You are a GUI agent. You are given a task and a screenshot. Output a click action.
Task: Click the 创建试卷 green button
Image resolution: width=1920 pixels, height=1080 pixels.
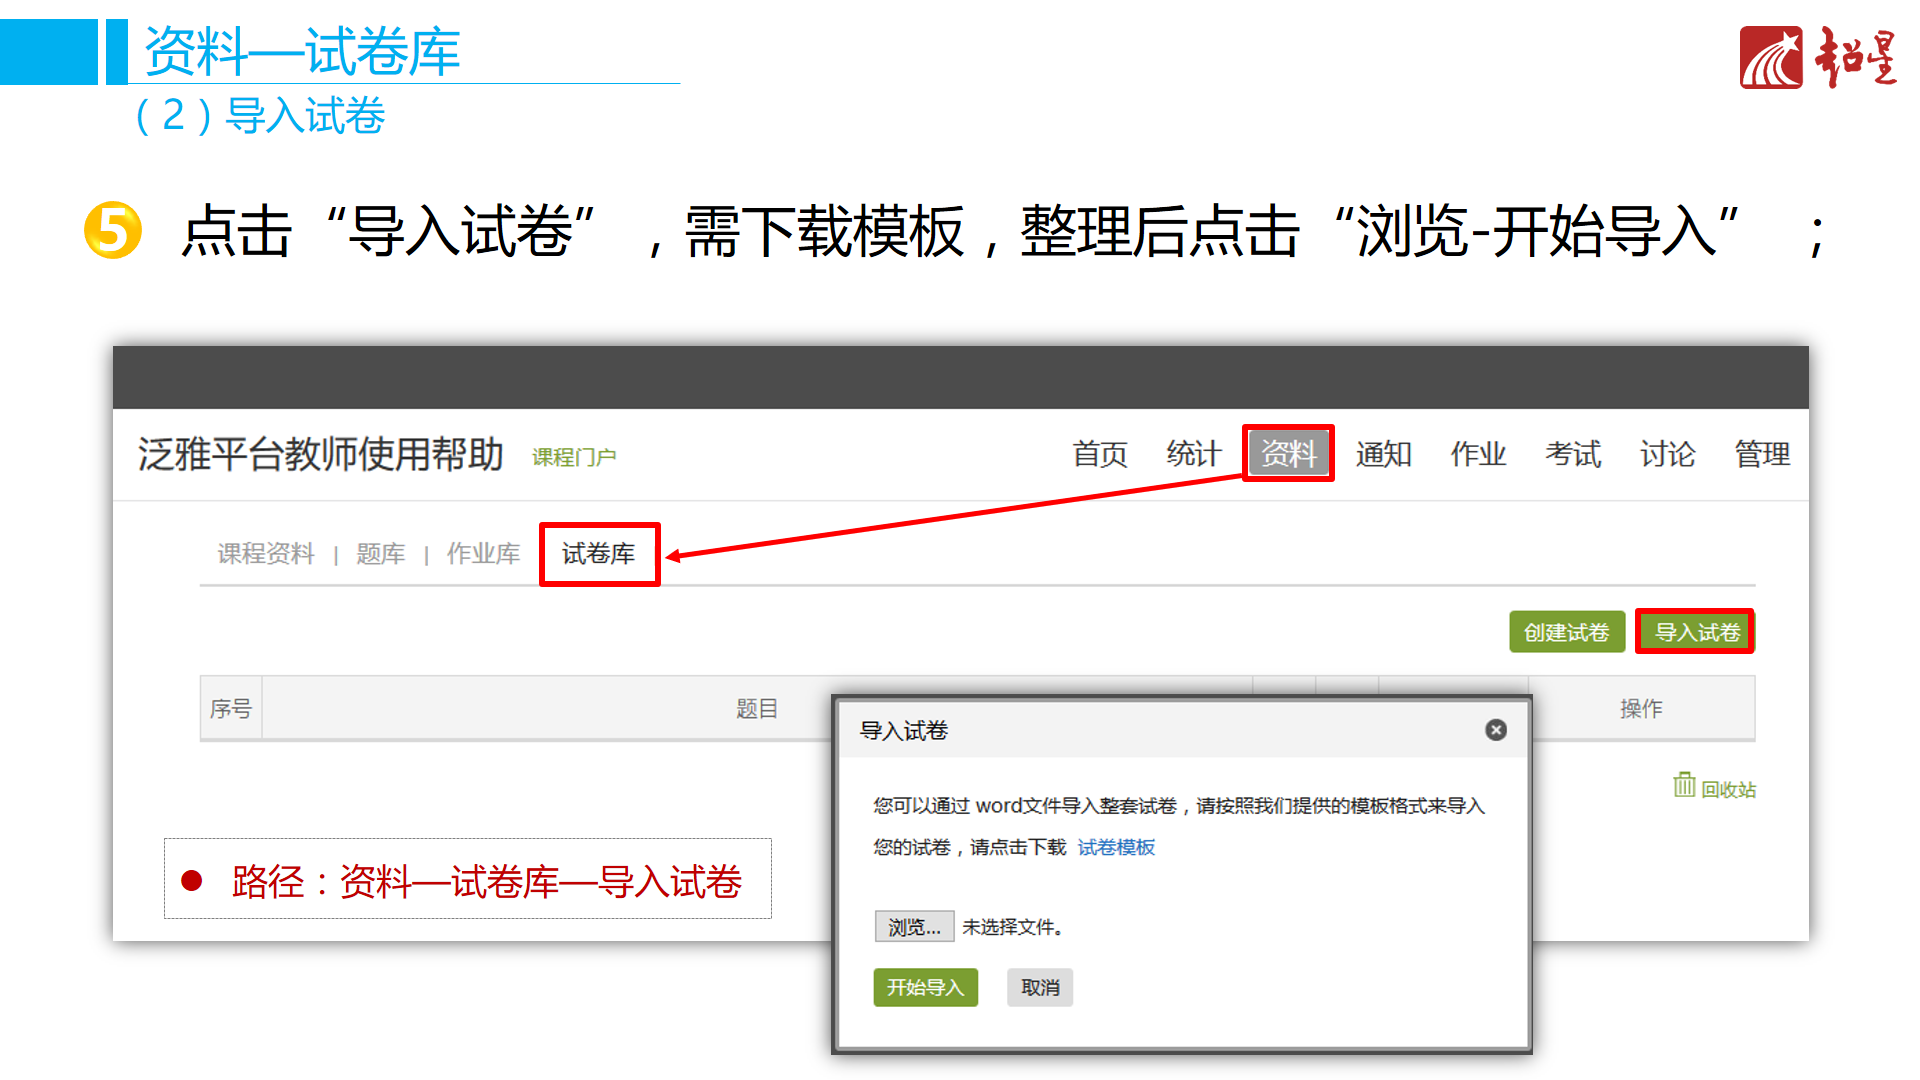click(1566, 632)
